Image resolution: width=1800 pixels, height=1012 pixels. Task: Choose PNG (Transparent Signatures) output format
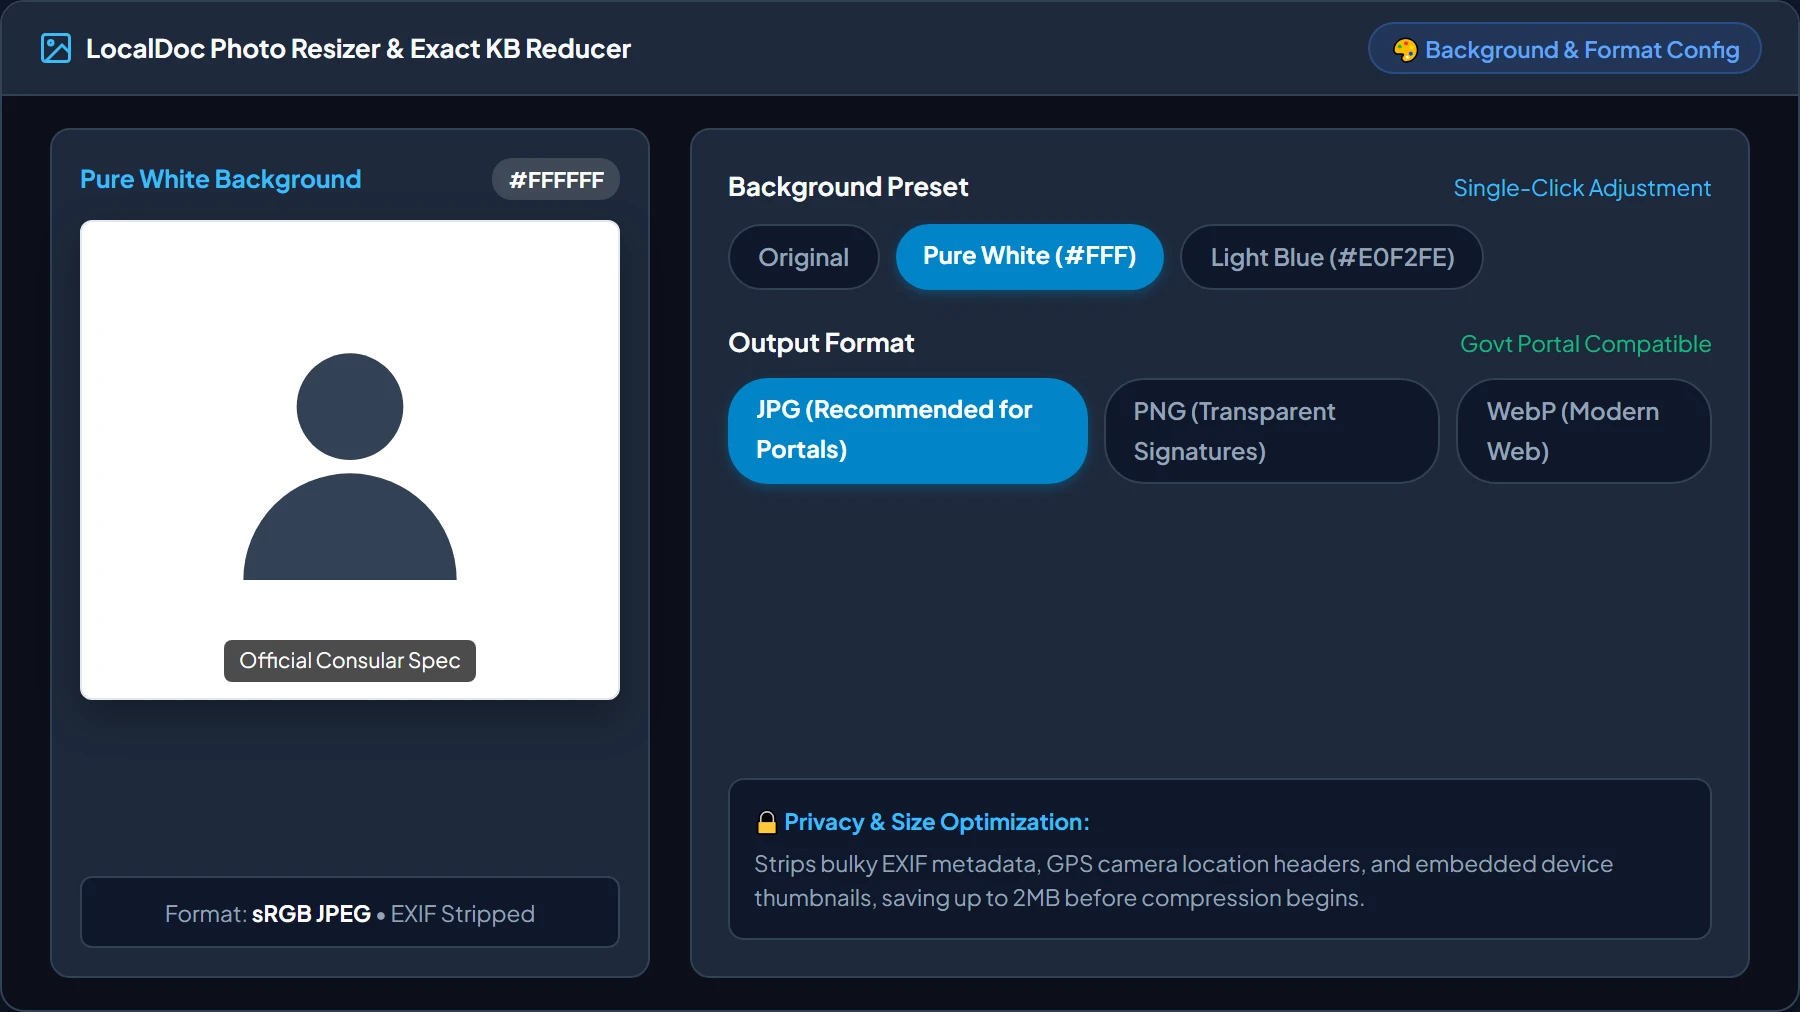pos(1271,431)
